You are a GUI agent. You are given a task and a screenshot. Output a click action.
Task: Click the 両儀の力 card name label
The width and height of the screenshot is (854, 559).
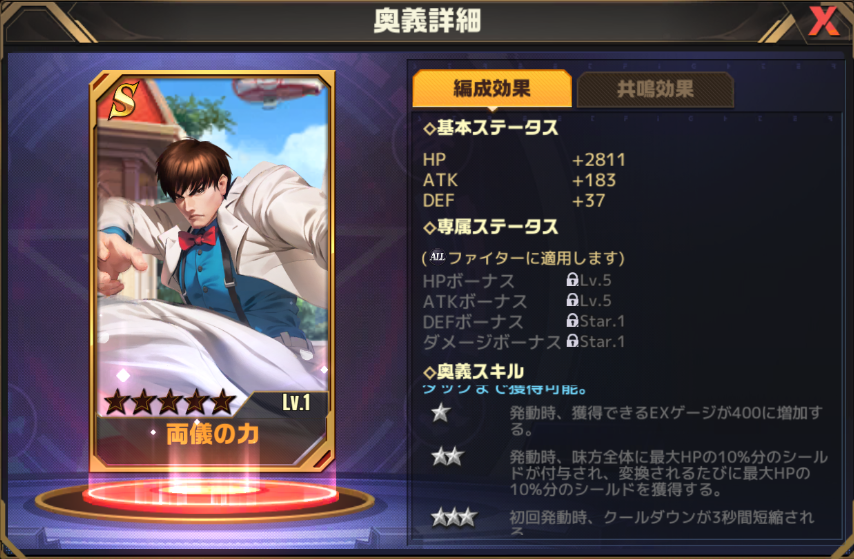point(212,434)
